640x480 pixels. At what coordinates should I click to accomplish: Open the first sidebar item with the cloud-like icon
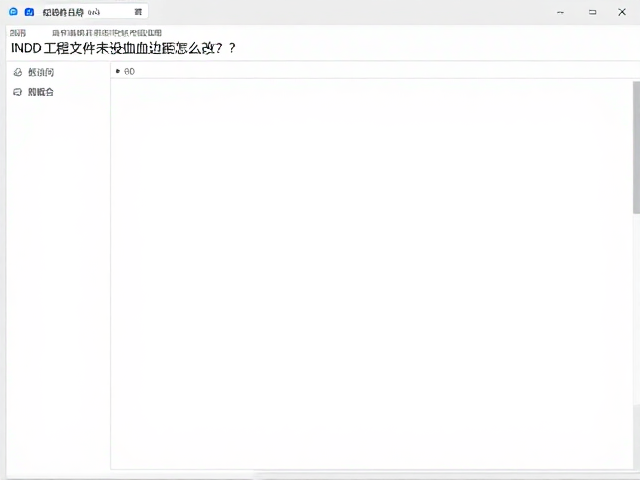point(34,72)
